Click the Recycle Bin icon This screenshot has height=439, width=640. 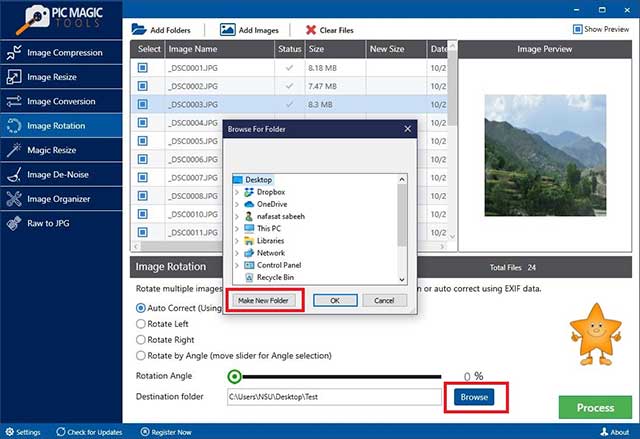click(x=249, y=277)
